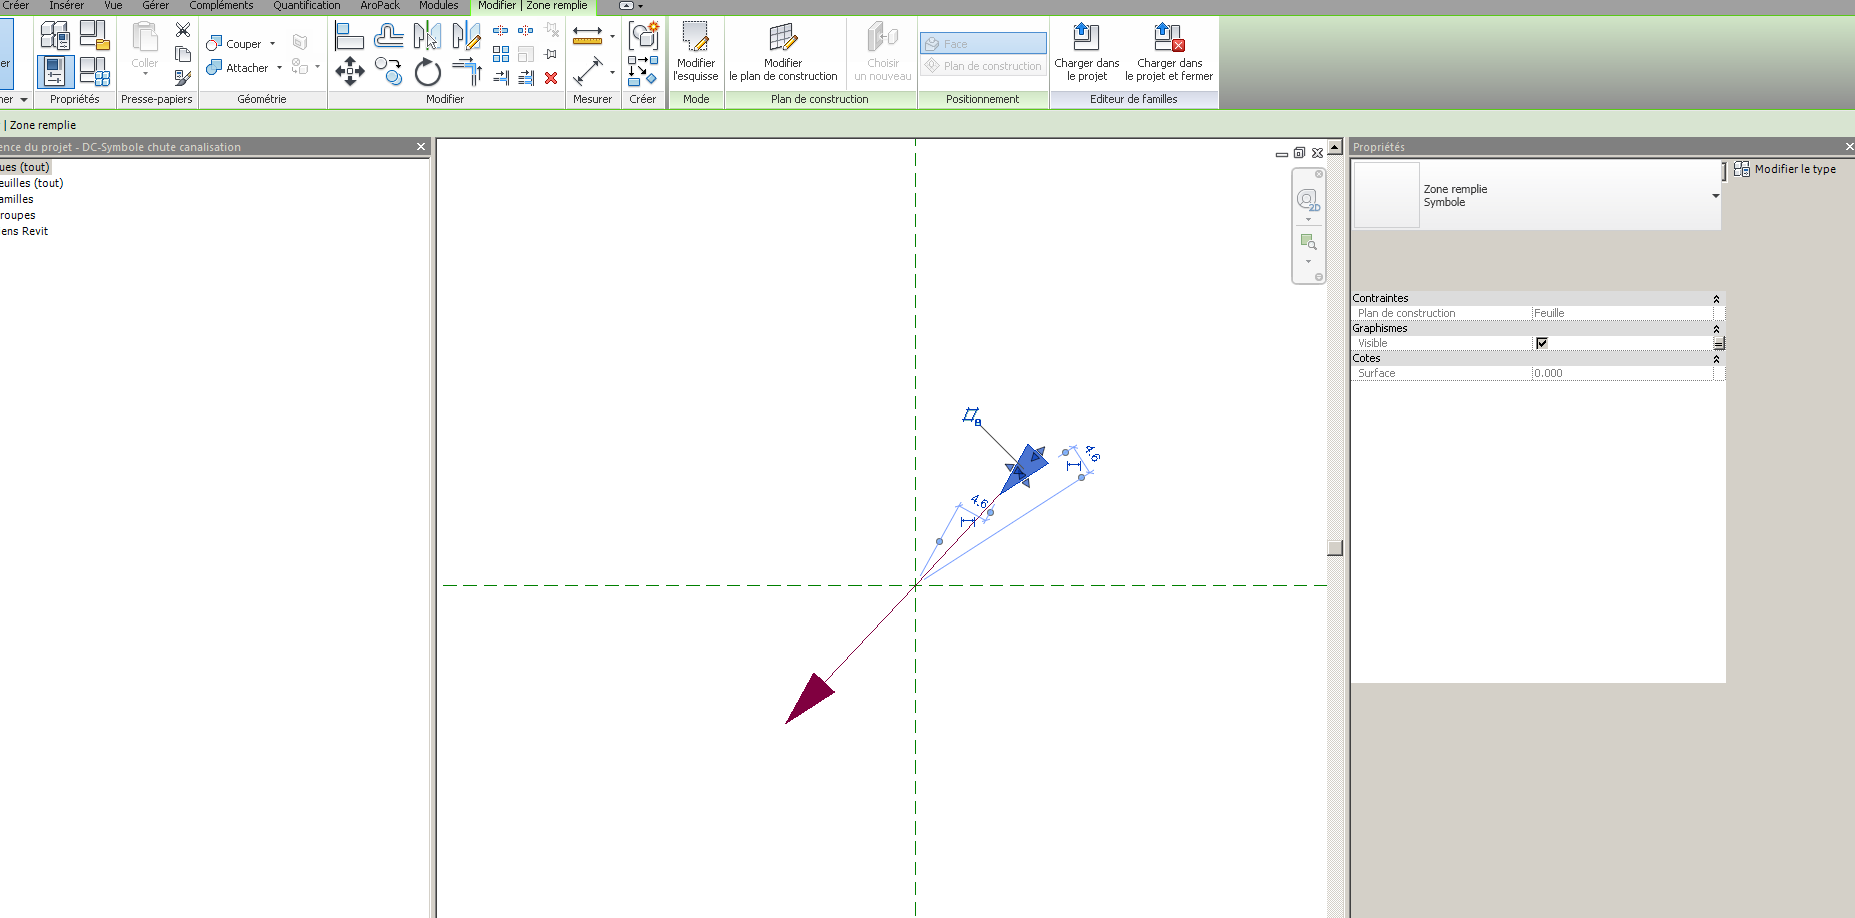Select the Move tool in Modifier panel
The width and height of the screenshot is (1855, 918).
(x=350, y=71)
